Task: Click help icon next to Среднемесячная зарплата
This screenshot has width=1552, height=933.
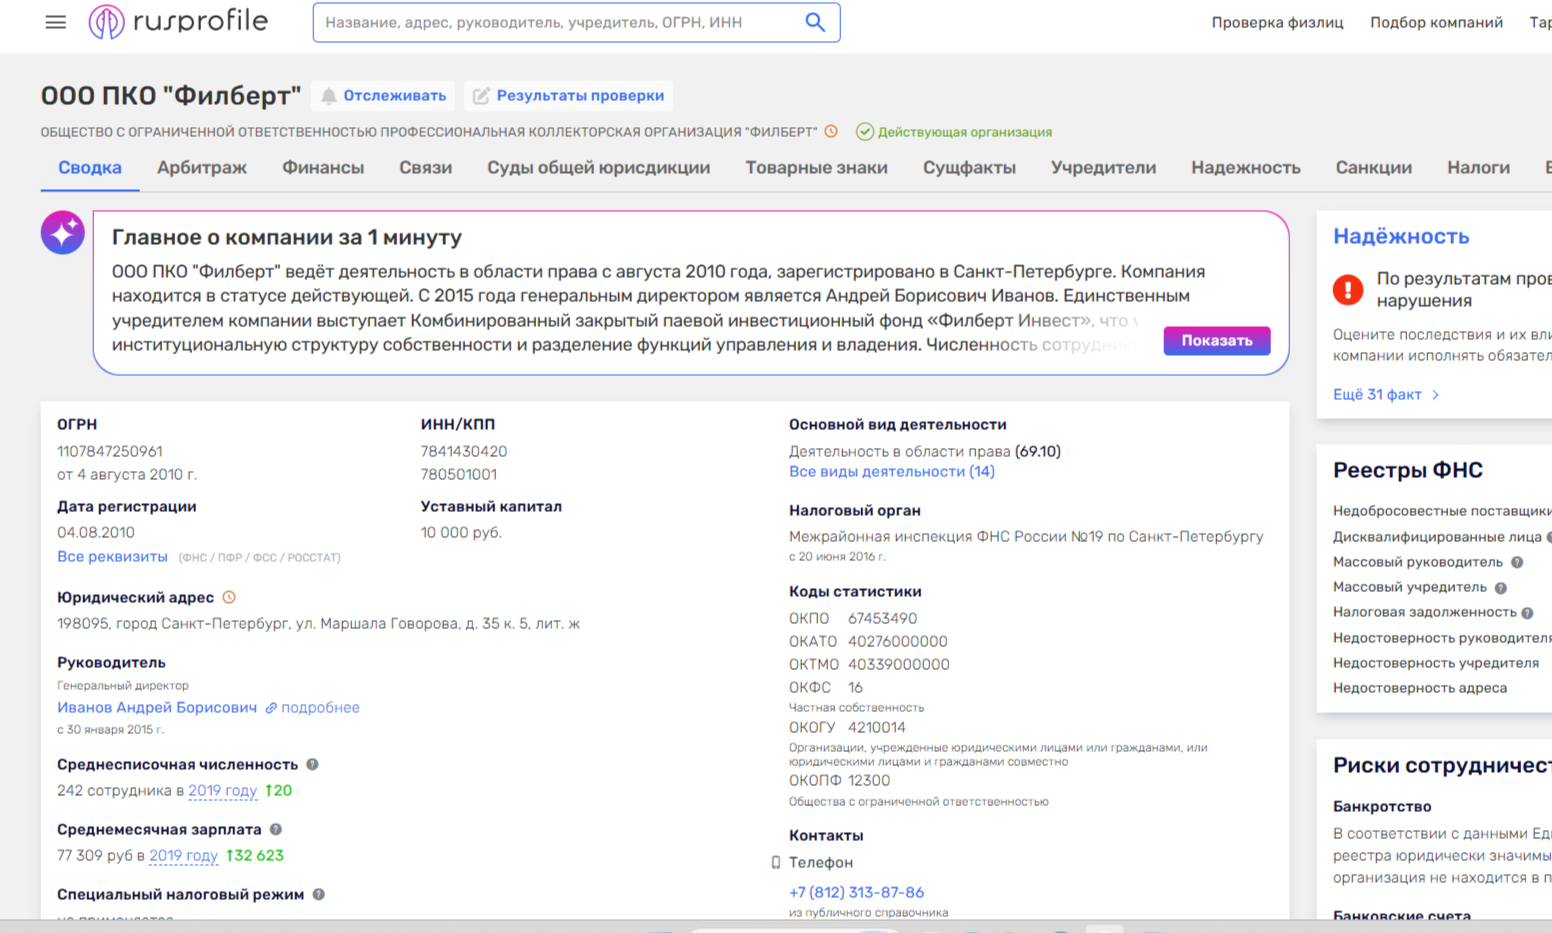Action: click(x=276, y=829)
